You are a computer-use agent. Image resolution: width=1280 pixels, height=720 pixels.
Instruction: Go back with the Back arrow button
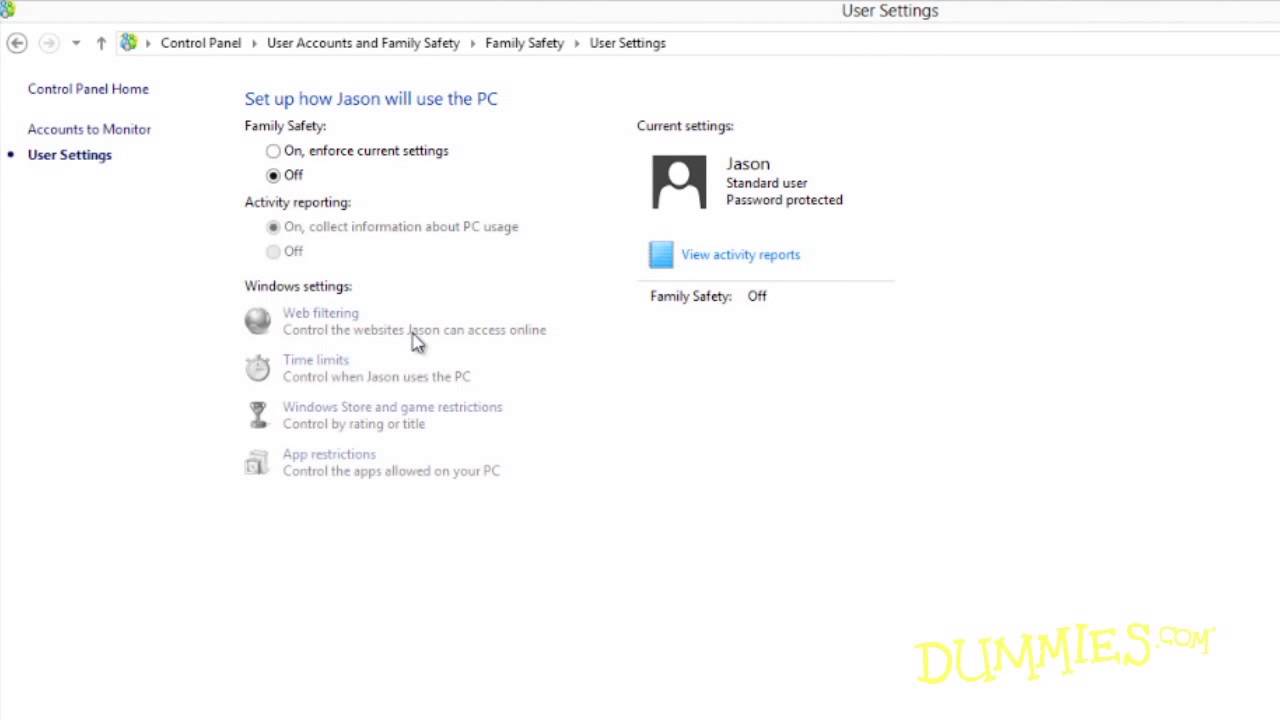coord(17,43)
